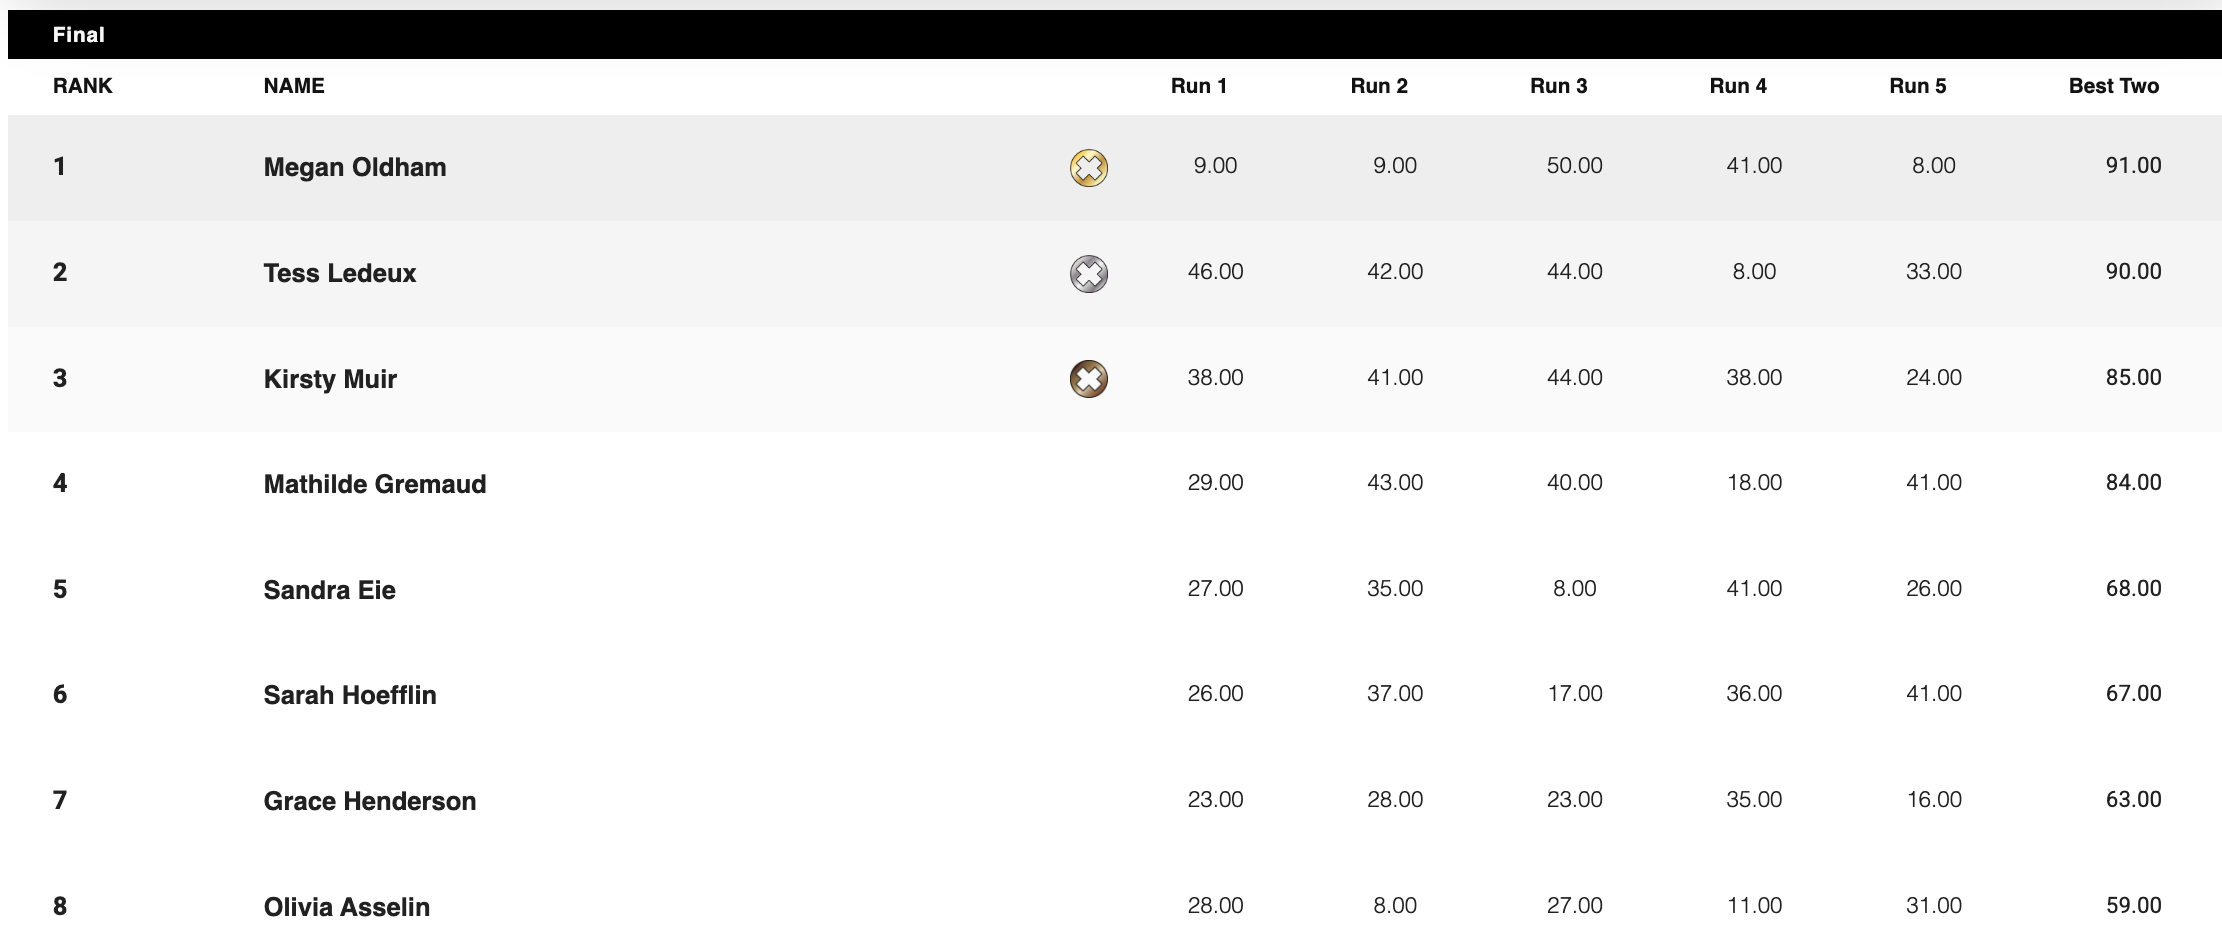Select the Final tab header
The height and width of the screenshot is (952, 2222).
pos(78,35)
